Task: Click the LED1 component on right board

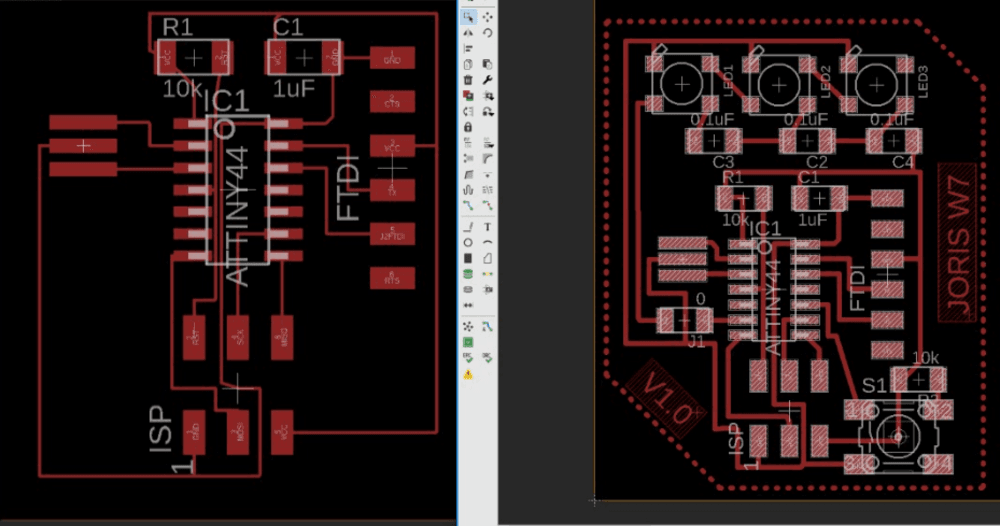Action: click(x=682, y=84)
